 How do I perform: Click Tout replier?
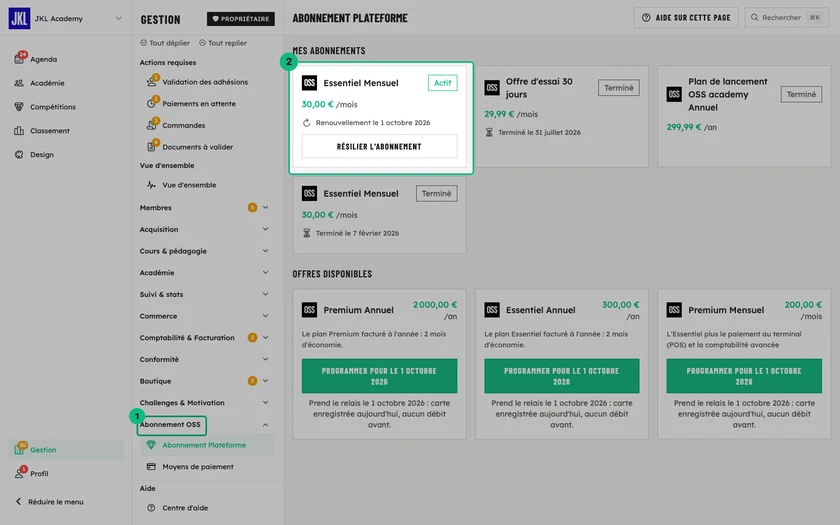pos(223,43)
